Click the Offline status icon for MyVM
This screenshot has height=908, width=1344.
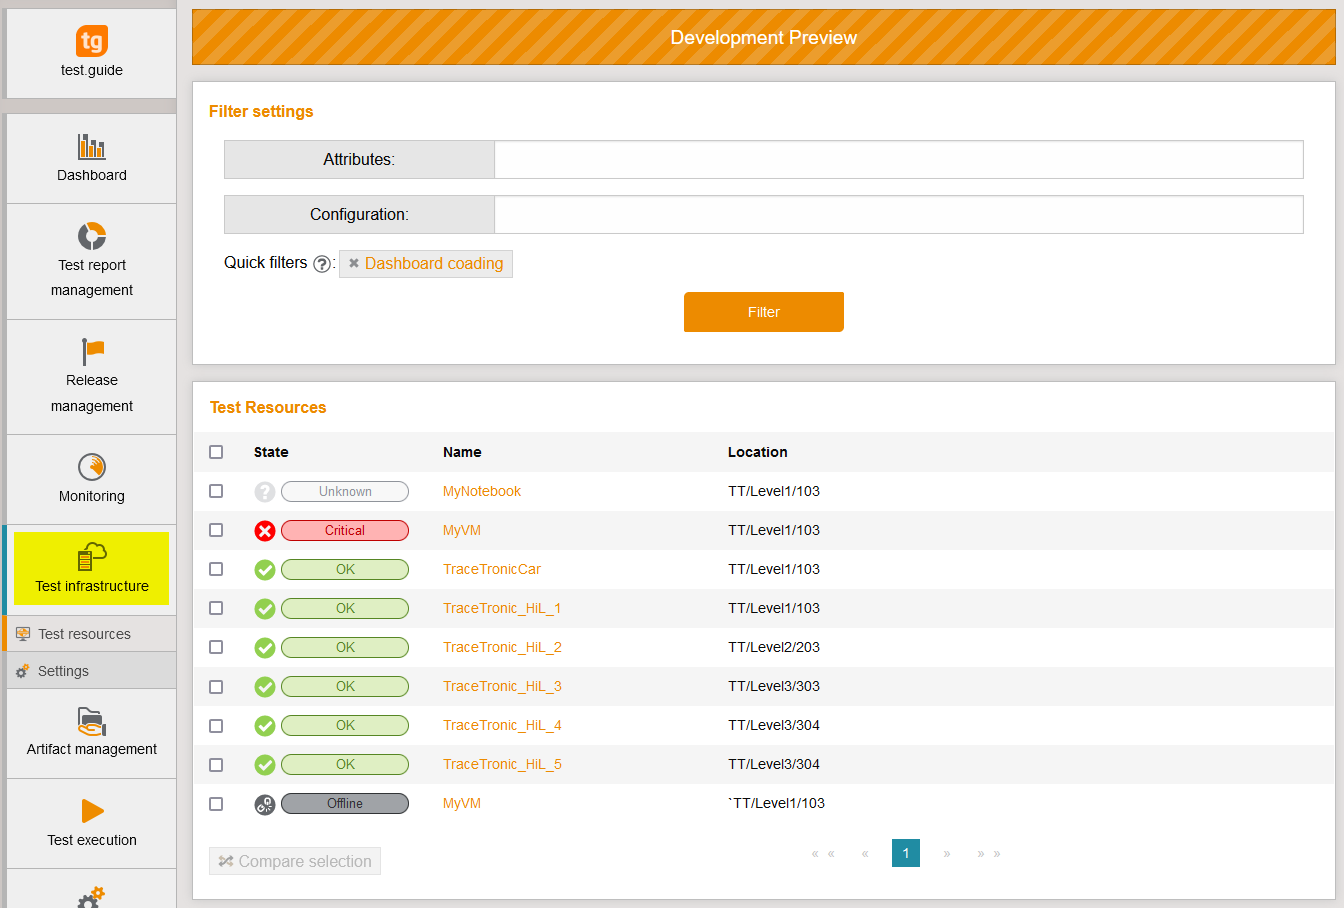tap(264, 803)
